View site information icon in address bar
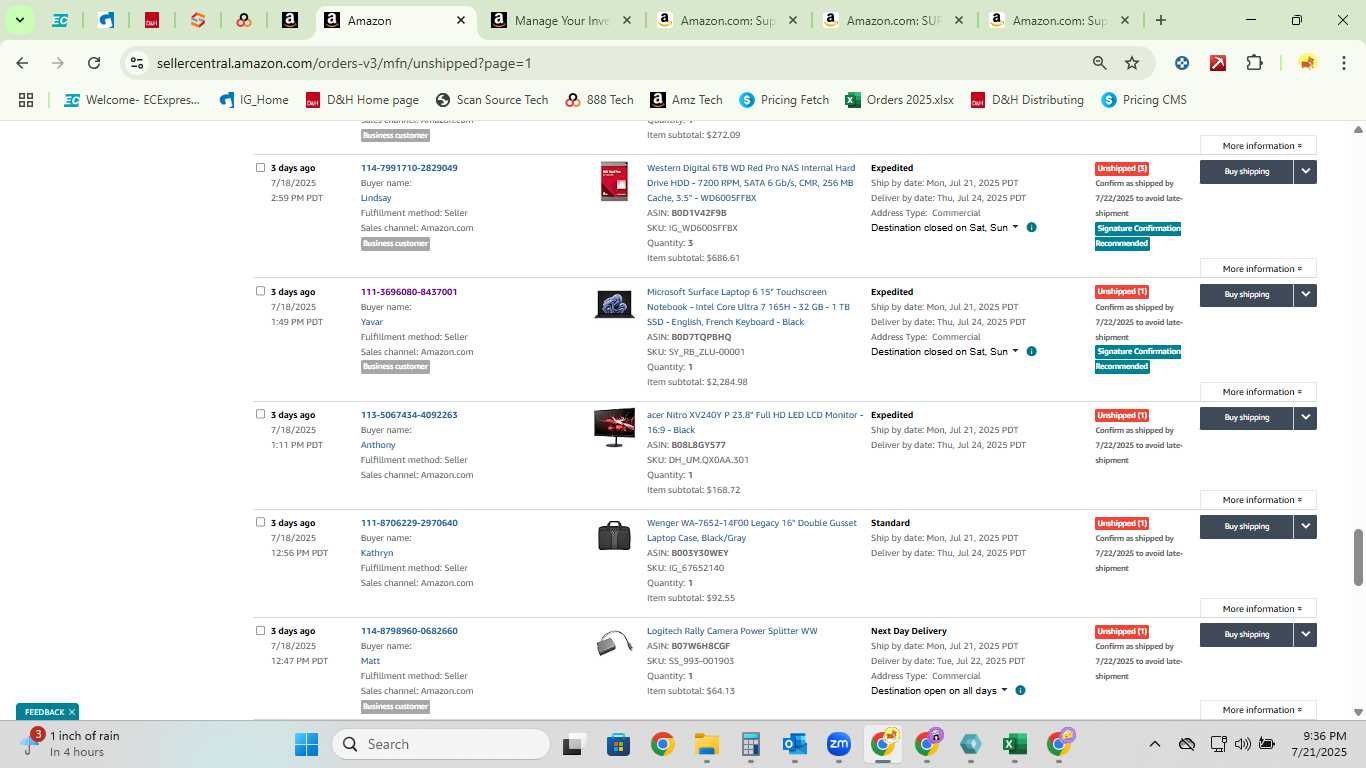Viewport: 1366px width, 768px height. click(137, 63)
